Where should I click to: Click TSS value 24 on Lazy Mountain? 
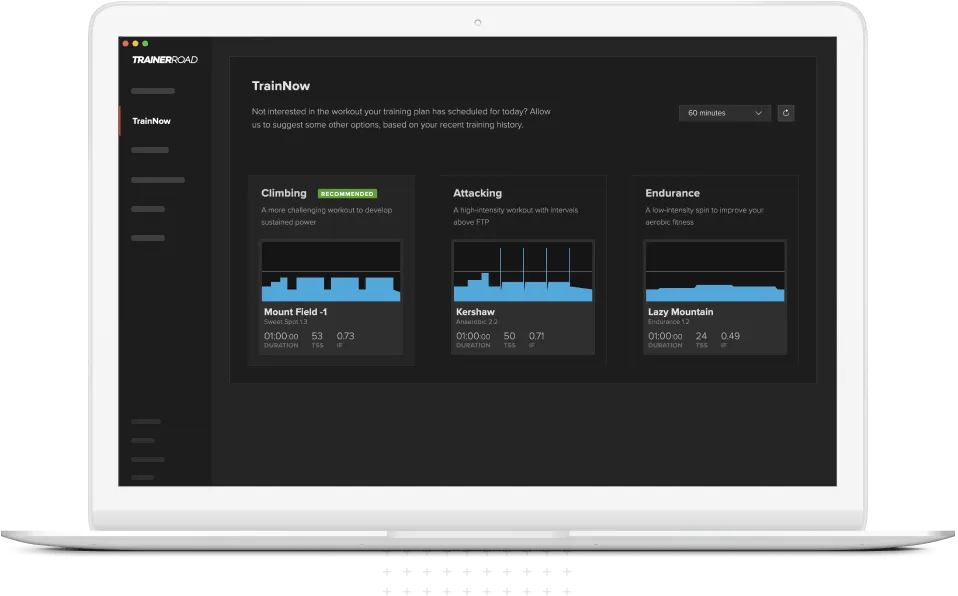click(x=702, y=336)
